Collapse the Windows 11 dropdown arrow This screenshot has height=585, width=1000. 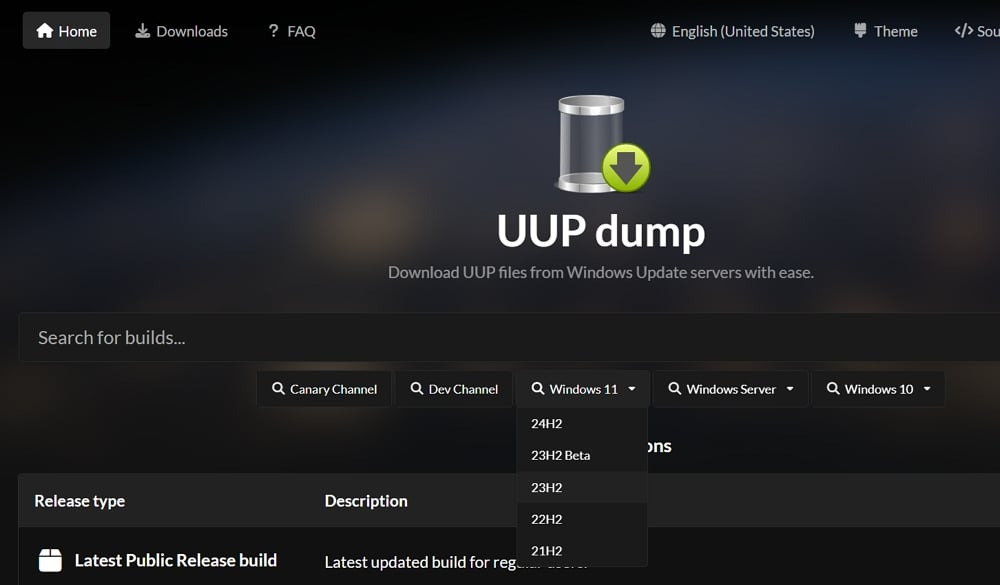[632, 389]
